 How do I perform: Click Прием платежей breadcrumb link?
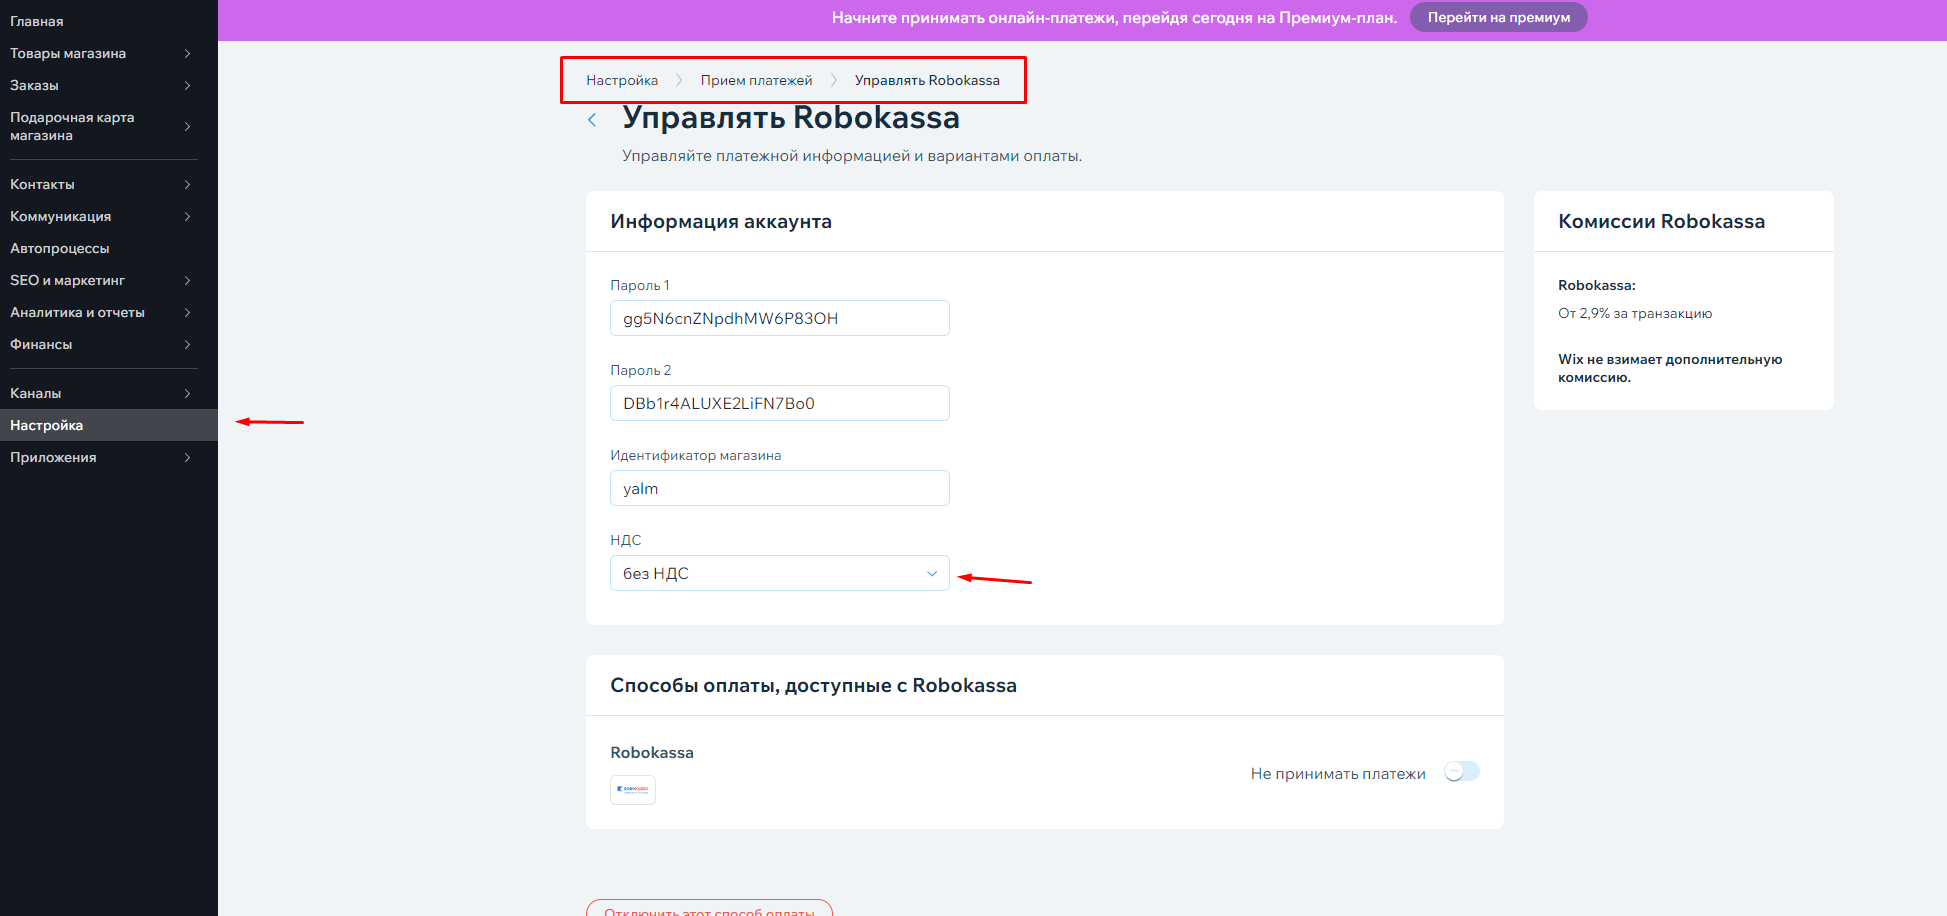pos(756,80)
